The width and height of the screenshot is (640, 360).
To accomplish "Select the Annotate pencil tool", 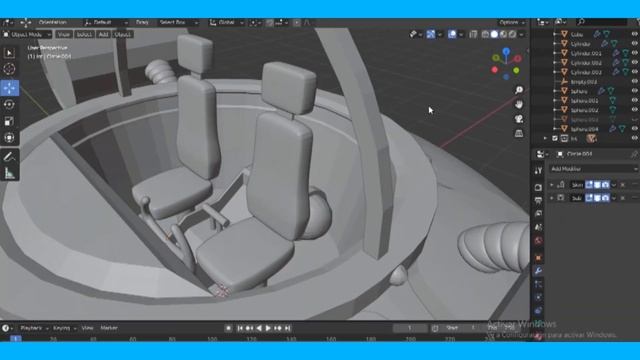I will pyautogui.click(x=9, y=157).
